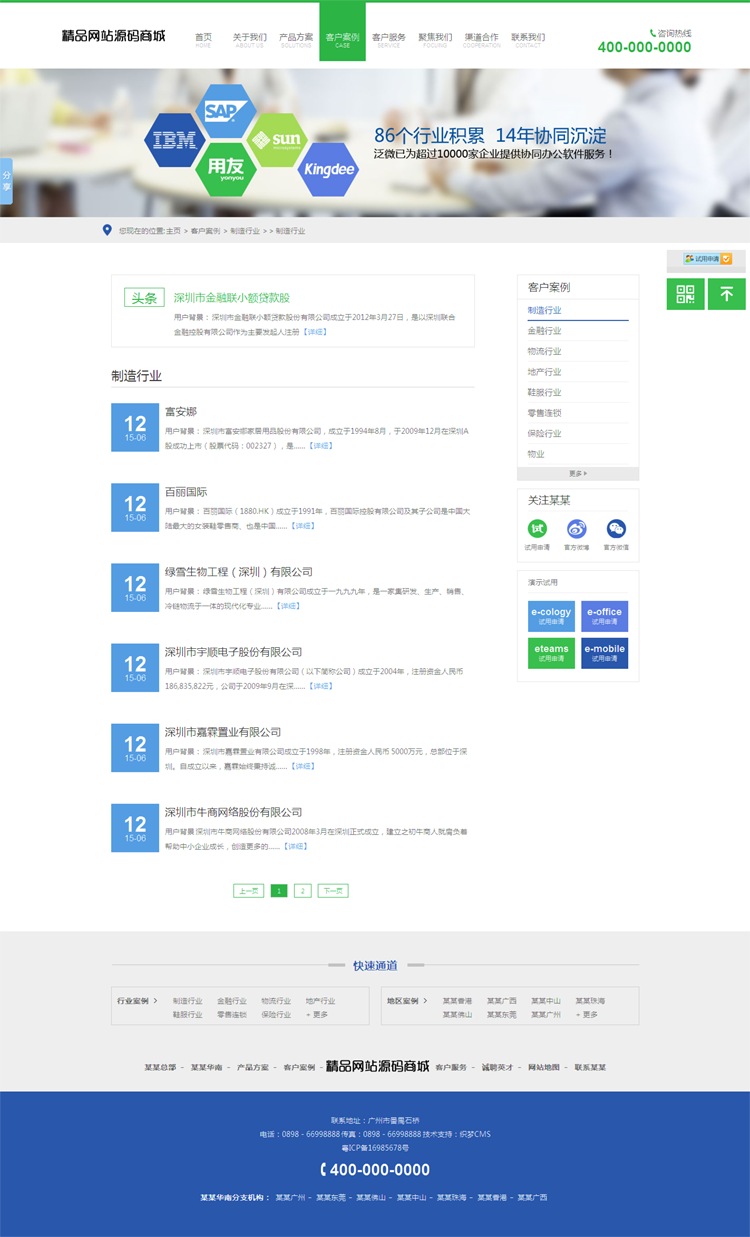Open the official WeChat icon under 关注某某
Screen dimensions: 750x1237
click(x=616, y=529)
